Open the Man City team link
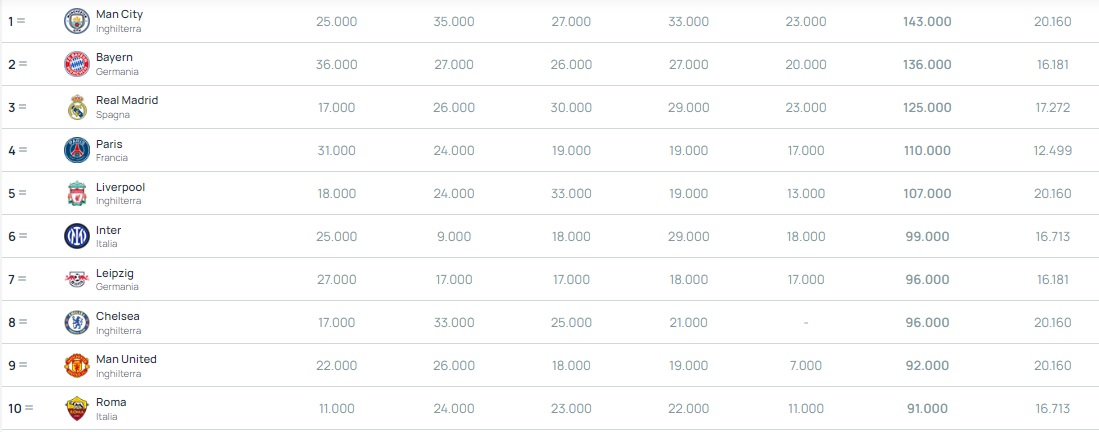This screenshot has height=432, width=1099. (119, 14)
